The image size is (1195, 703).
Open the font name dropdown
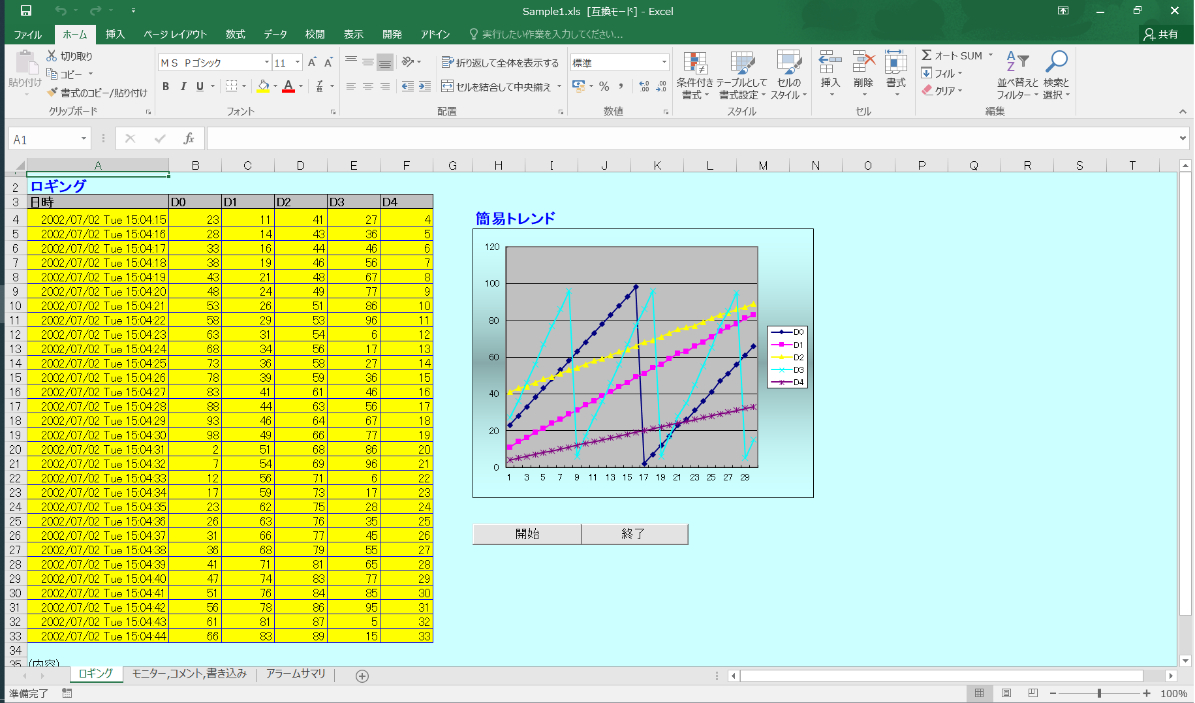click(267, 62)
